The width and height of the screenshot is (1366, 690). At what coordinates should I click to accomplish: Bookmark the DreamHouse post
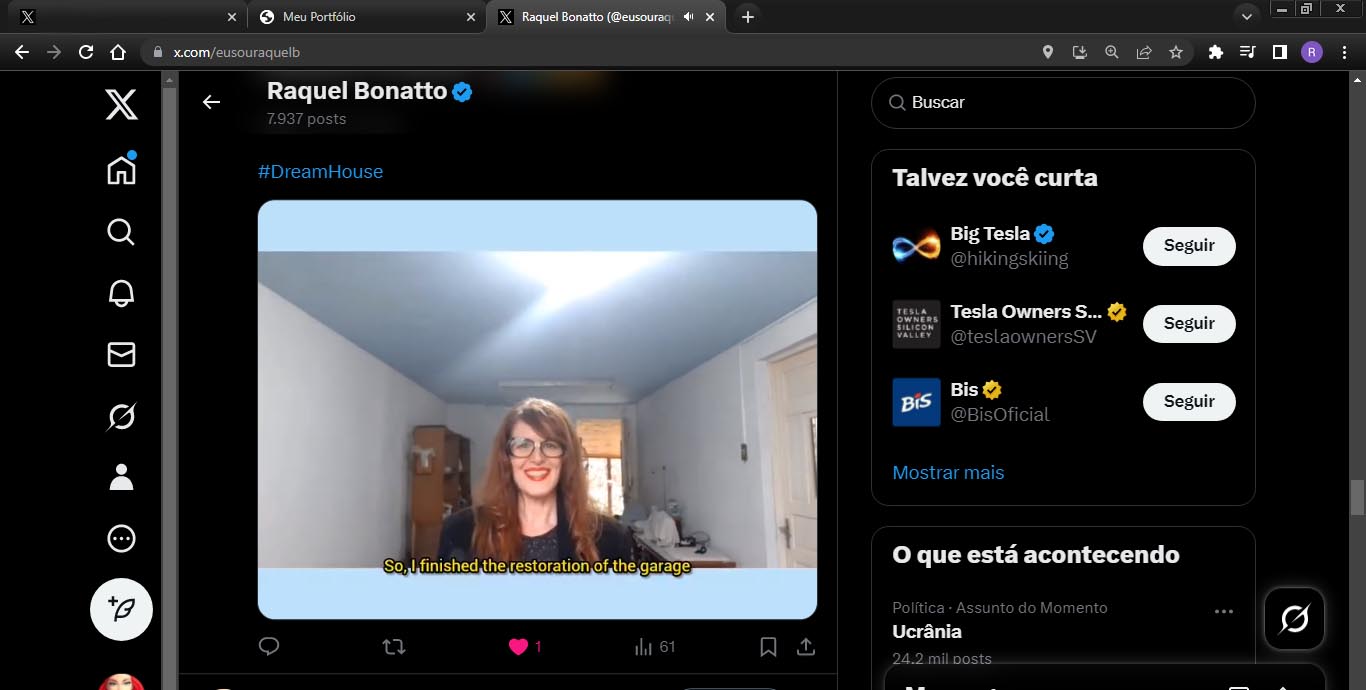[x=768, y=647]
